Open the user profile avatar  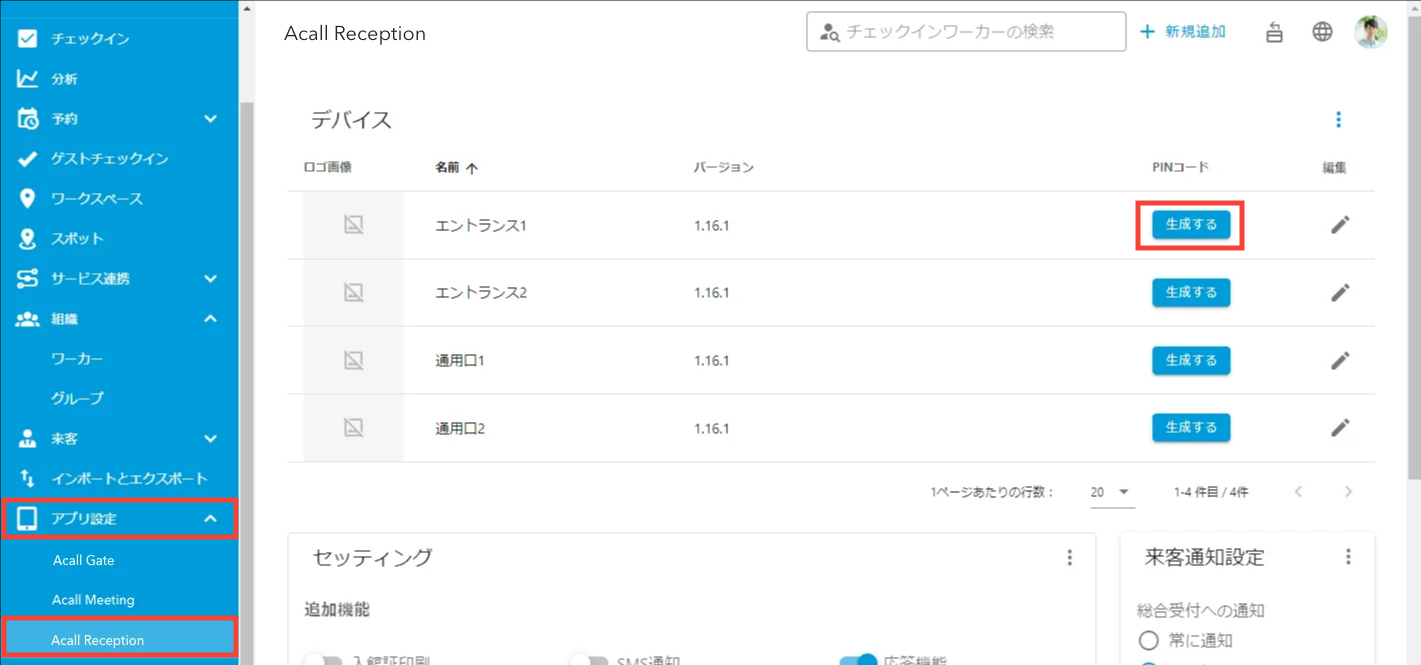tap(1371, 32)
